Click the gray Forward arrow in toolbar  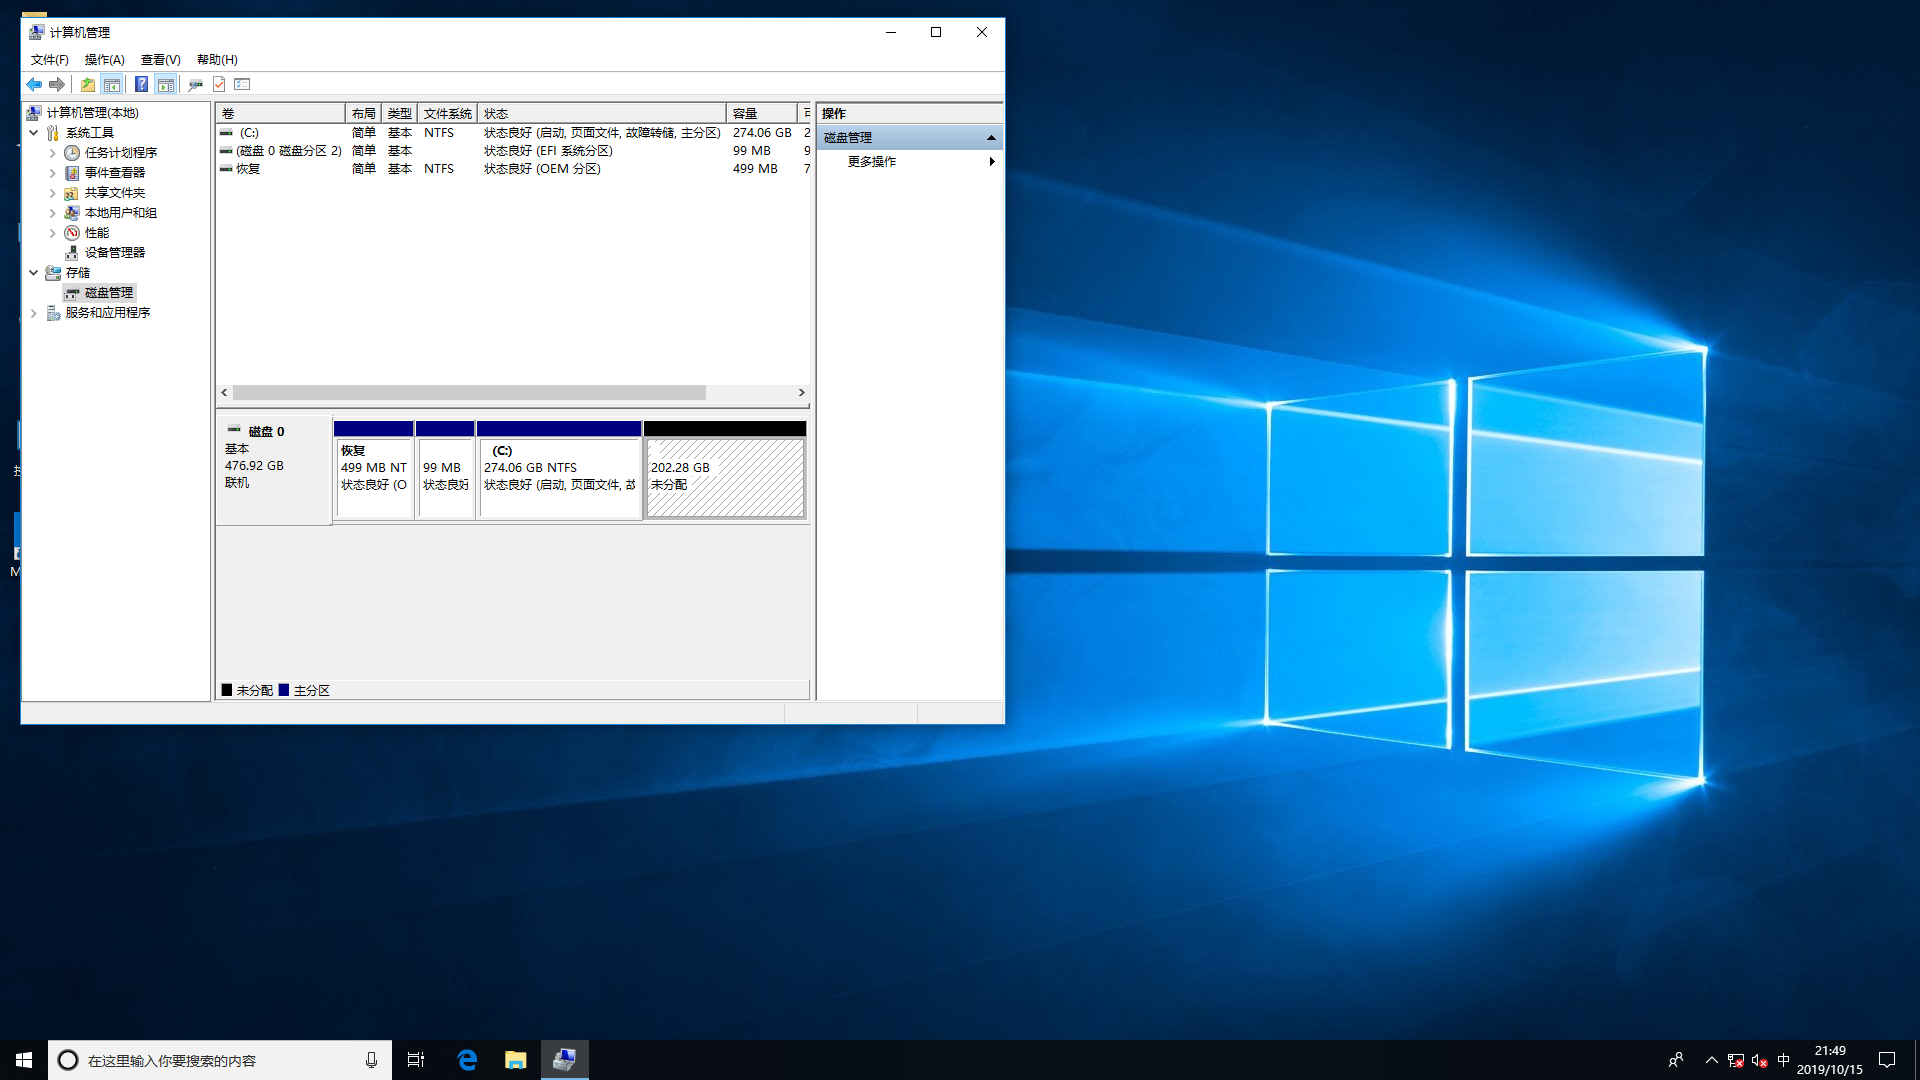(x=57, y=85)
